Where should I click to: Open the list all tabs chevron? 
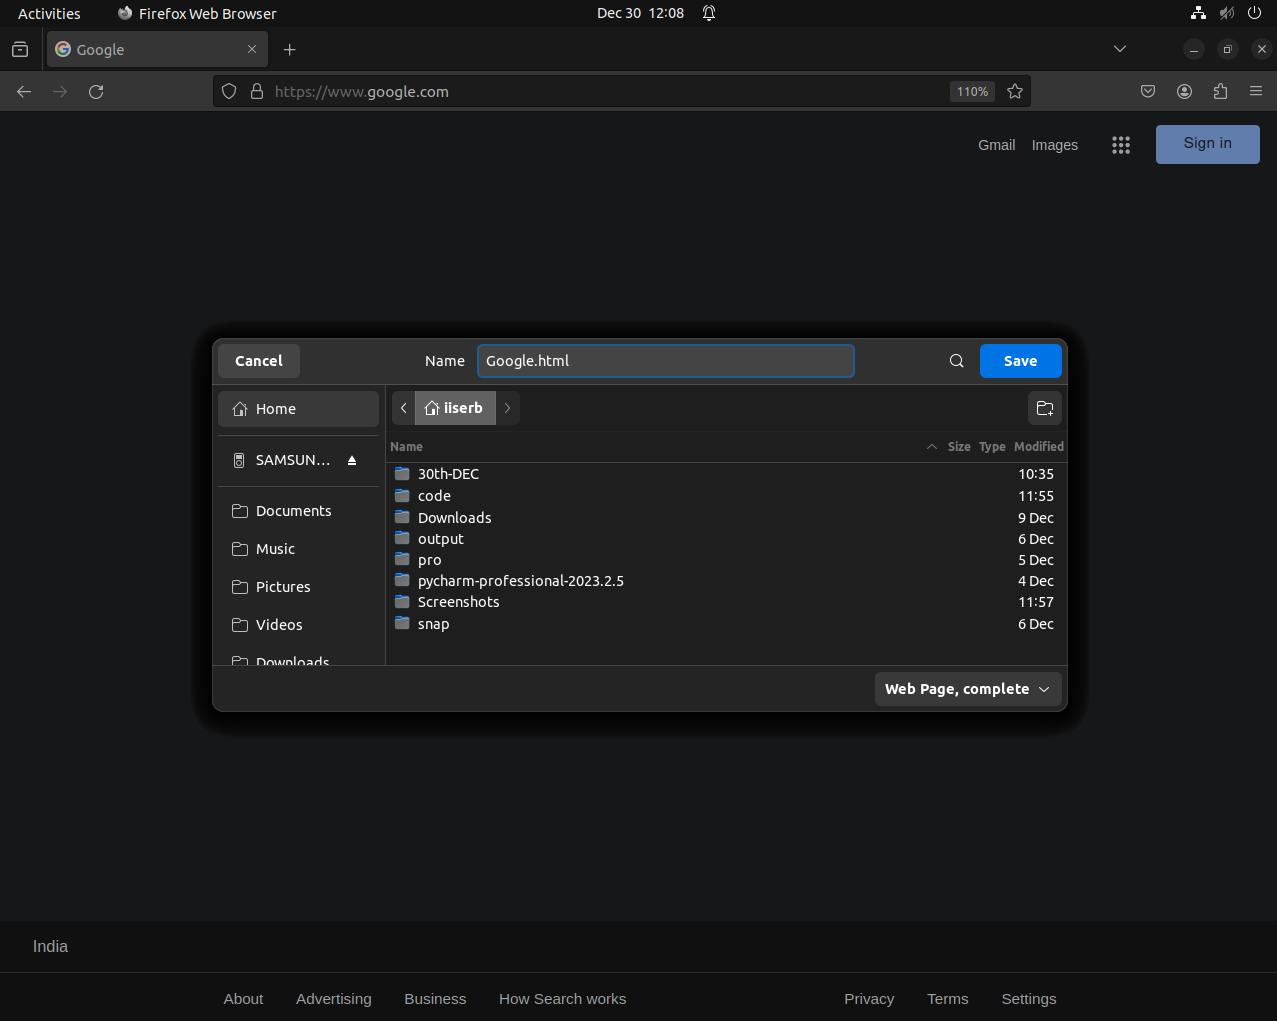coord(1120,48)
